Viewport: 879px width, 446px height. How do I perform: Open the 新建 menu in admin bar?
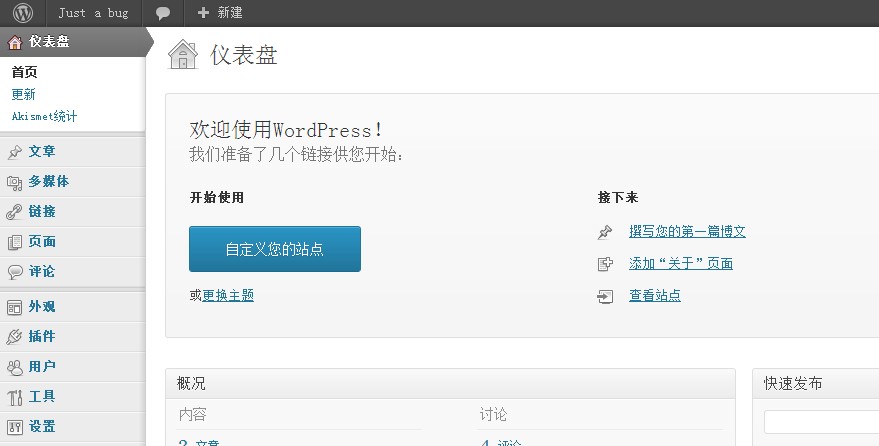pos(220,13)
